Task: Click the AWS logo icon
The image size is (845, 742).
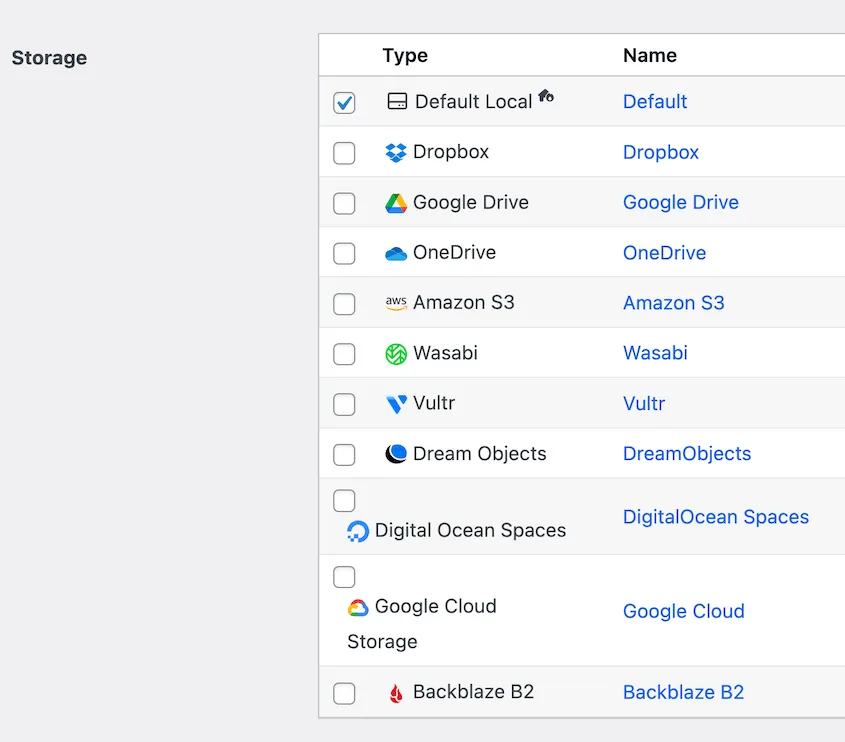Action: tap(396, 303)
